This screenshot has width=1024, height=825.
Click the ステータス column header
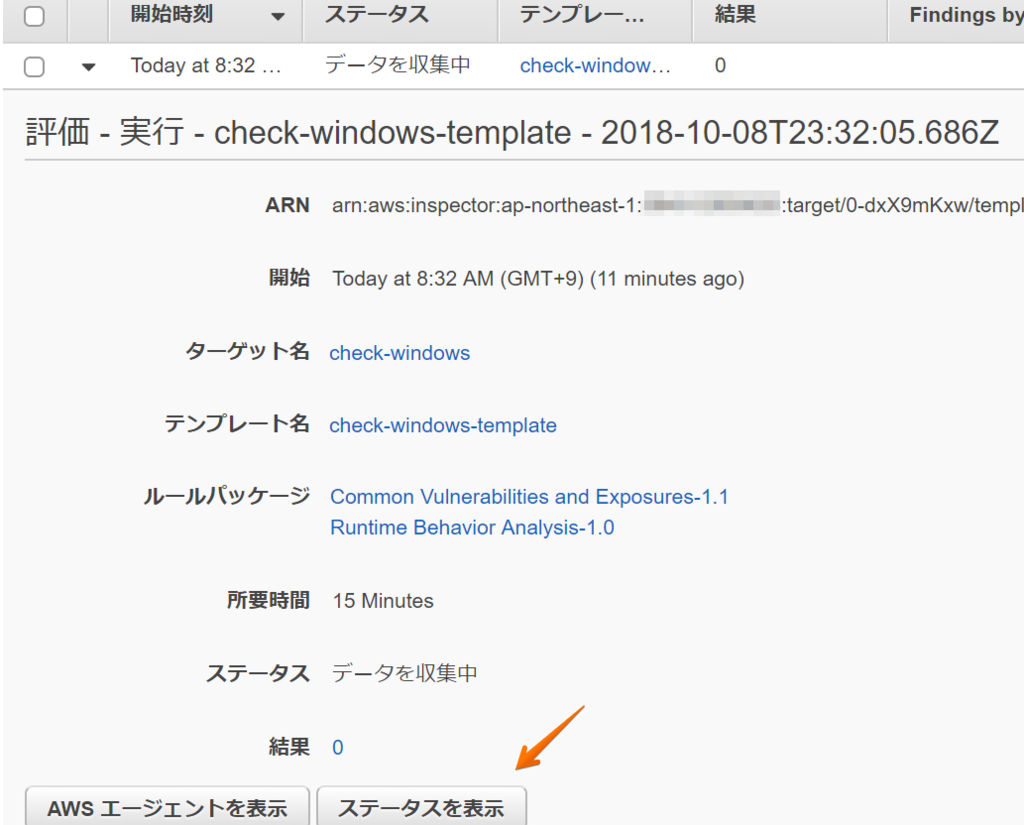(377, 14)
